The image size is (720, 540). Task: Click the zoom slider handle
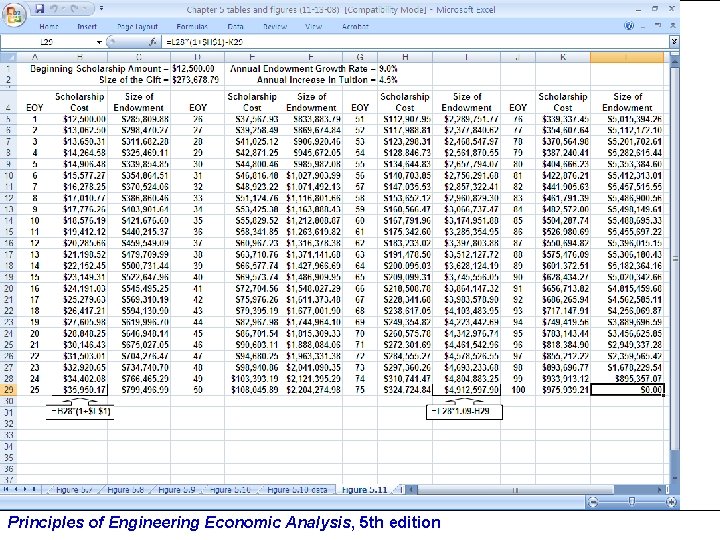(632, 502)
